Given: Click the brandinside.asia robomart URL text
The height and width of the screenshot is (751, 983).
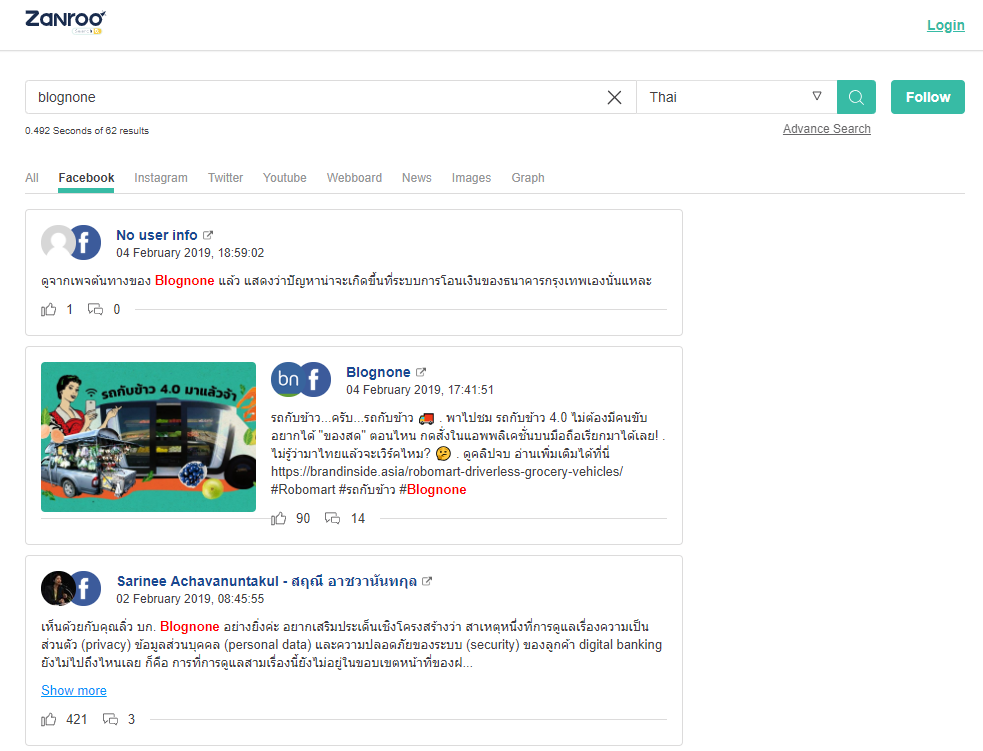Looking at the screenshot, I should click(x=447, y=471).
